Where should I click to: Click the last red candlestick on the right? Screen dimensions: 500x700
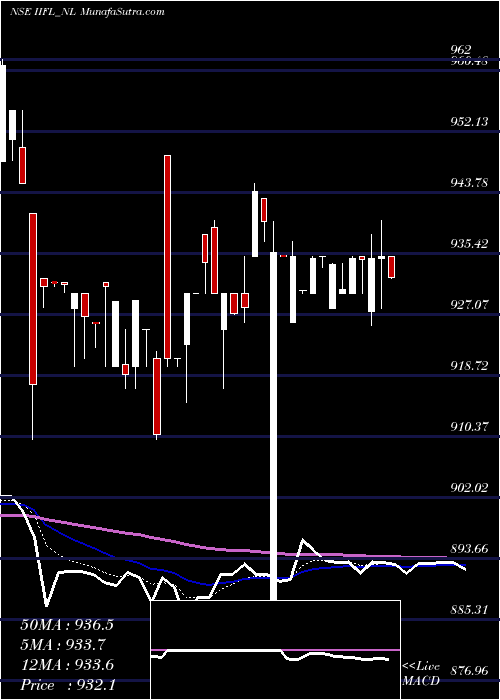tap(391, 267)
